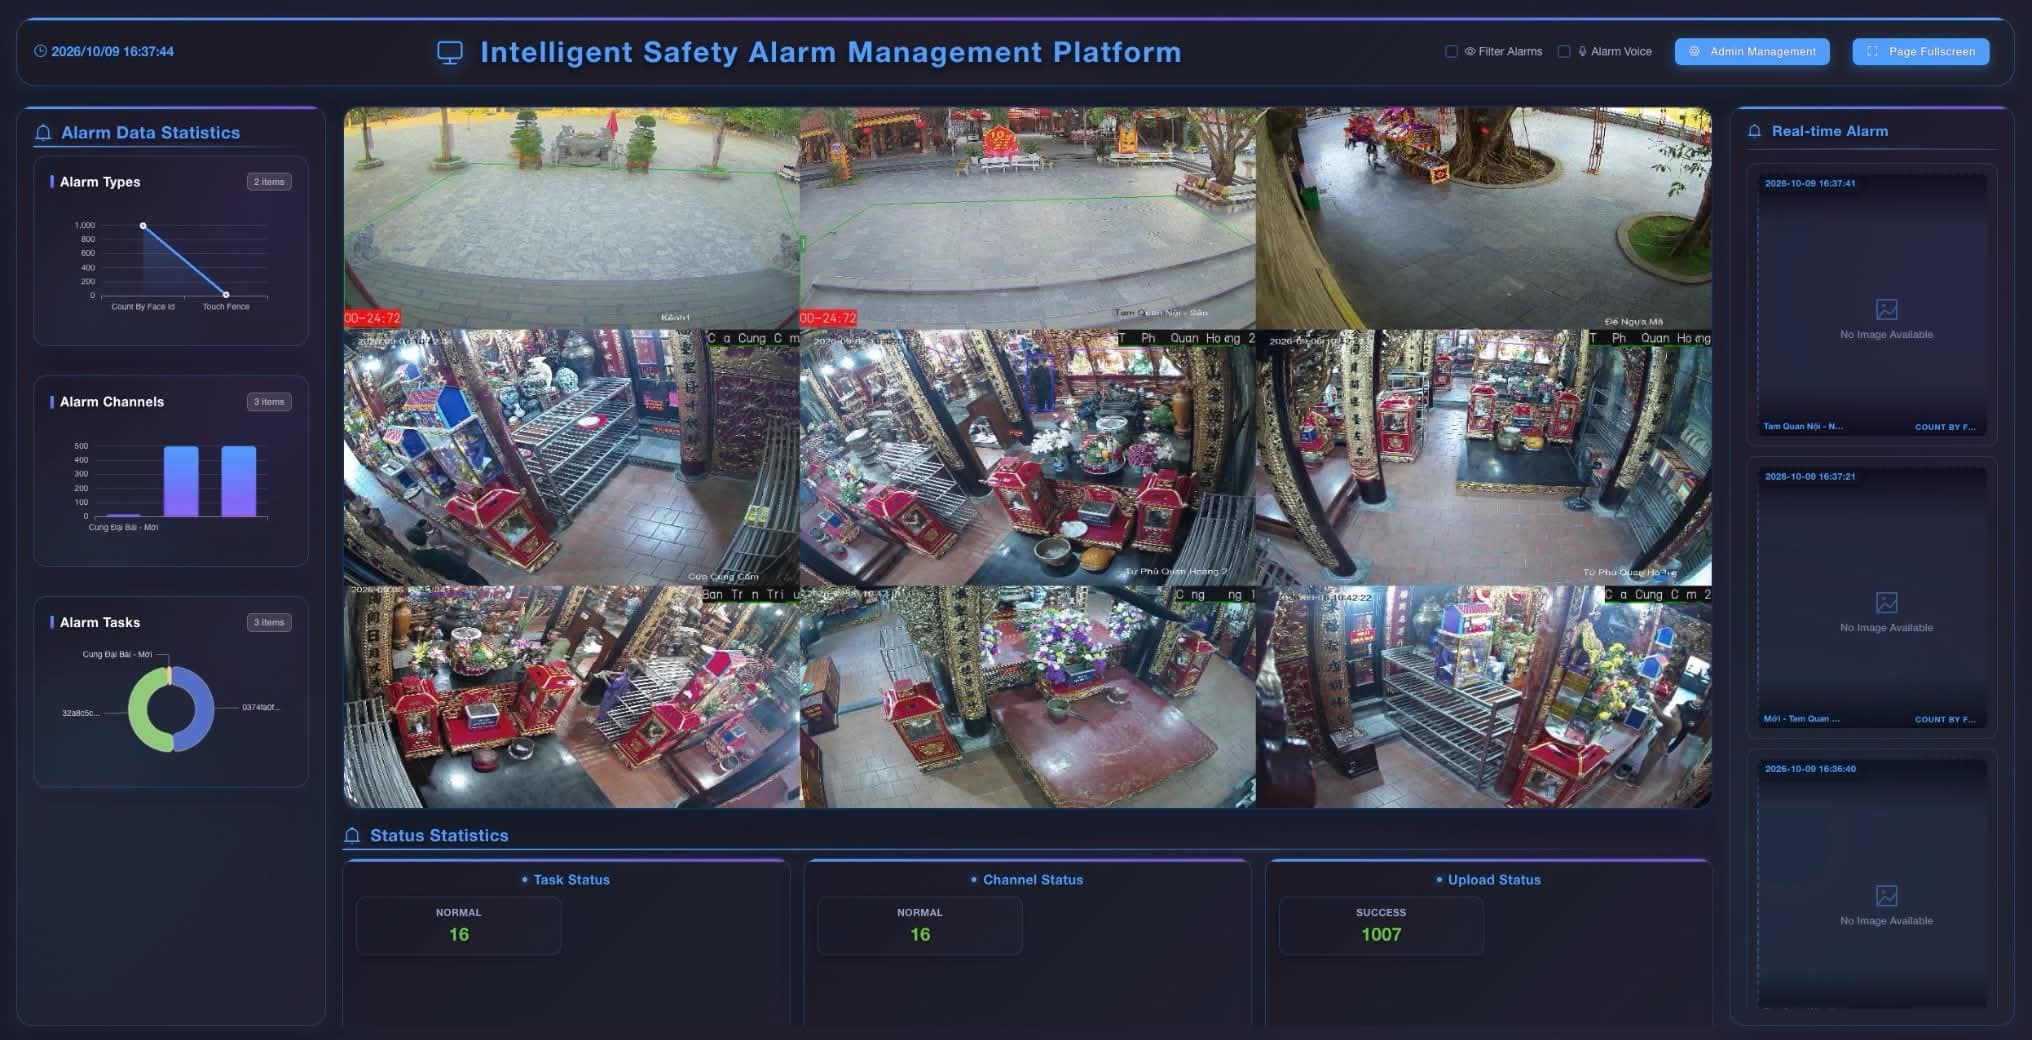Image resolution: width=2032 pixels, height=1040 pixels.
Task: Click the no-image icon in the 16:36:40 alarm card
Action: point(1886,895)
